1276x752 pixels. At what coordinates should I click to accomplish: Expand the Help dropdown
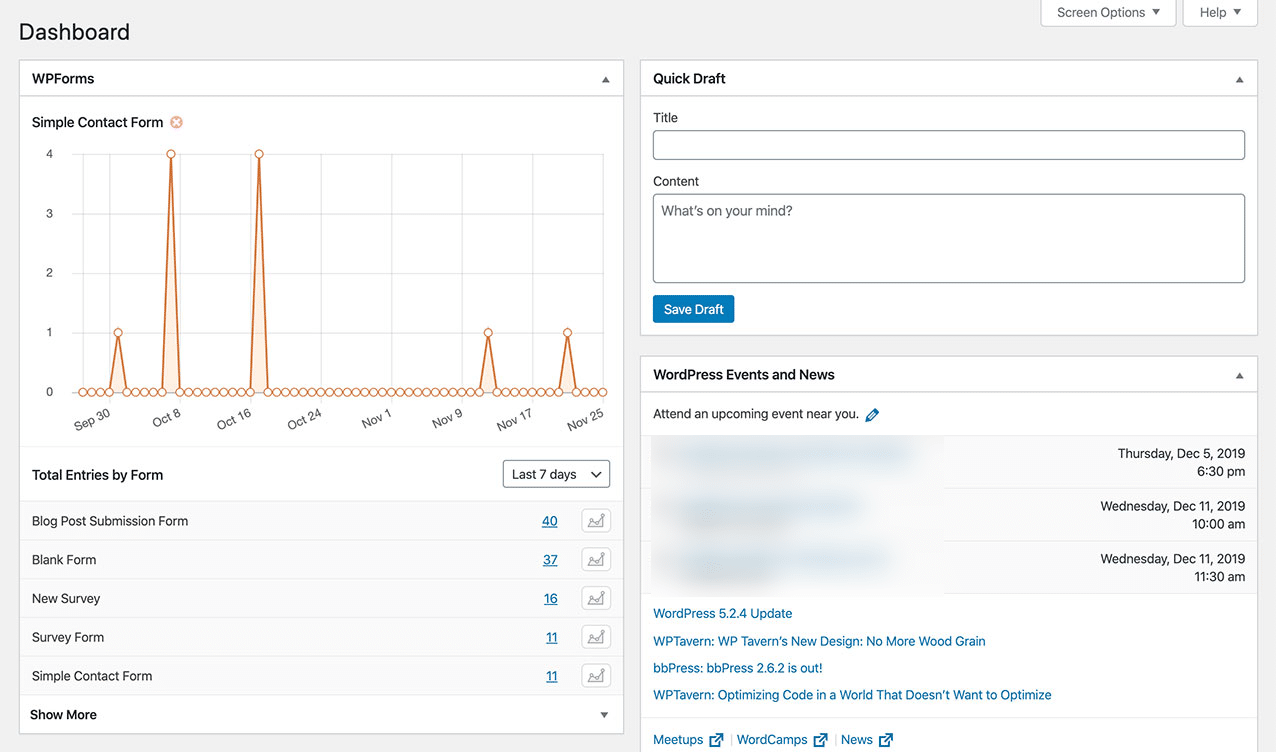coord(1219,12)
